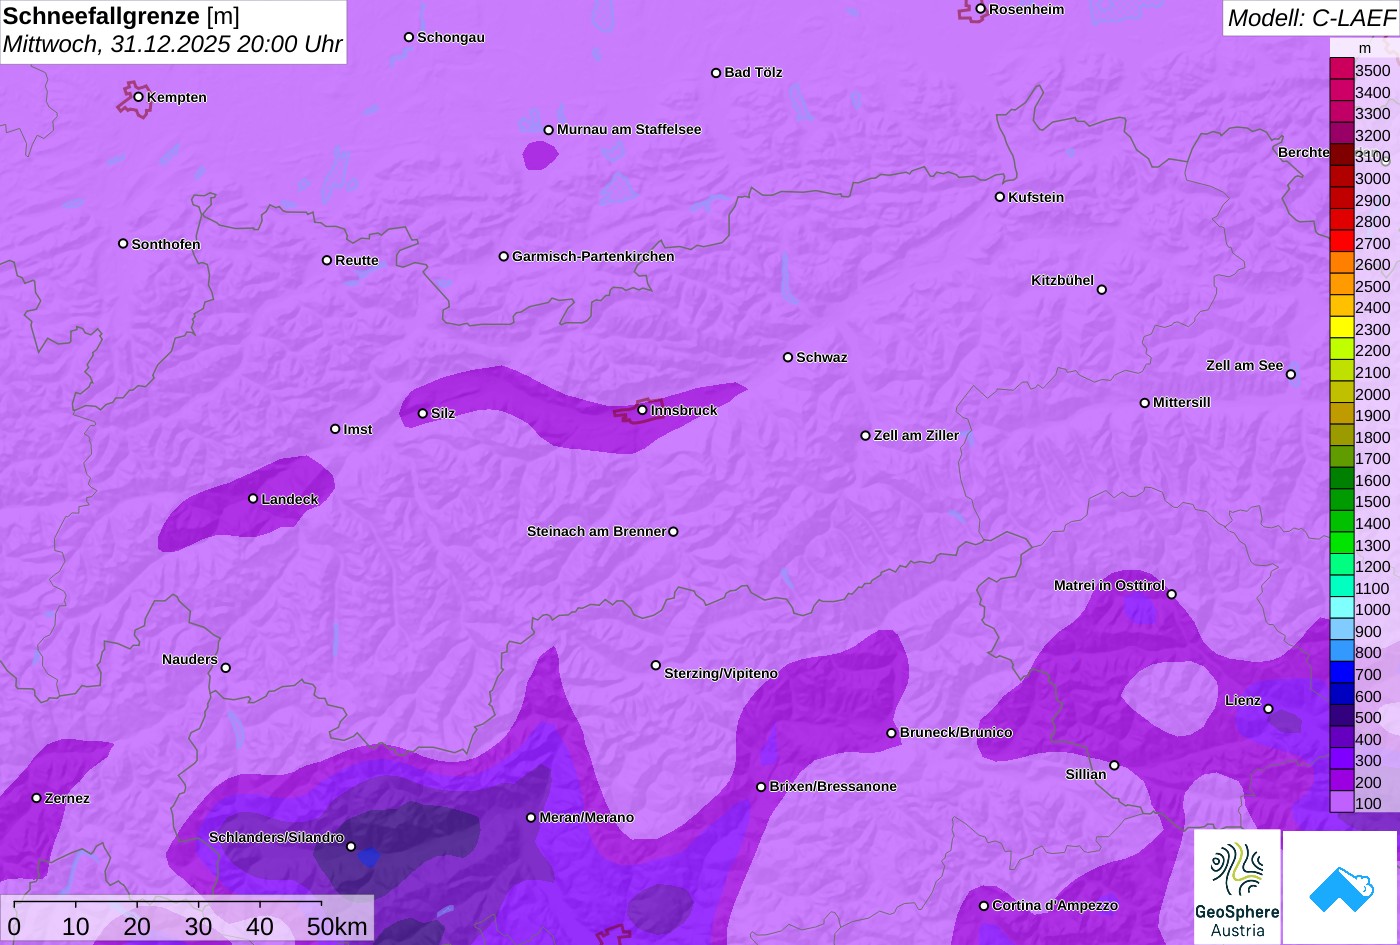Select the Imst label
The image size is (1400, 945).
pyautogui.click(x=358, y=430)
